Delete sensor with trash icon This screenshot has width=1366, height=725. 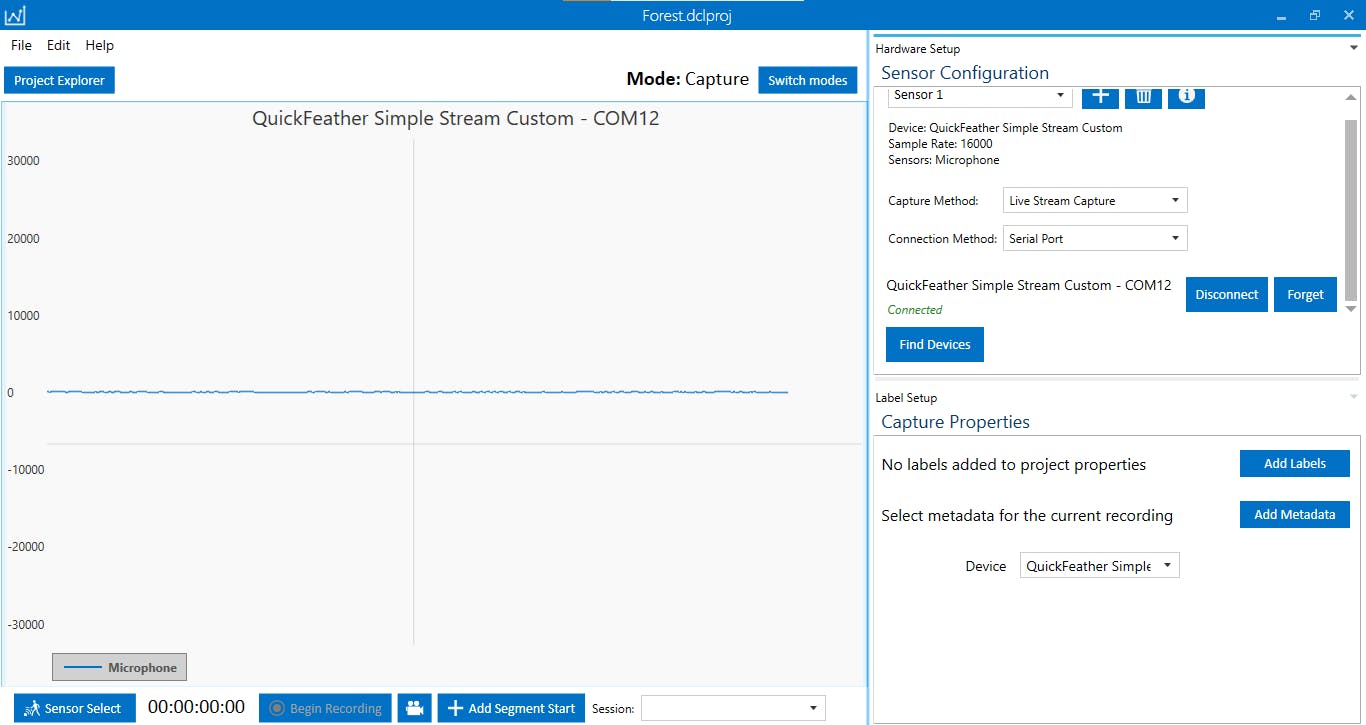(x=1143, y=96)
